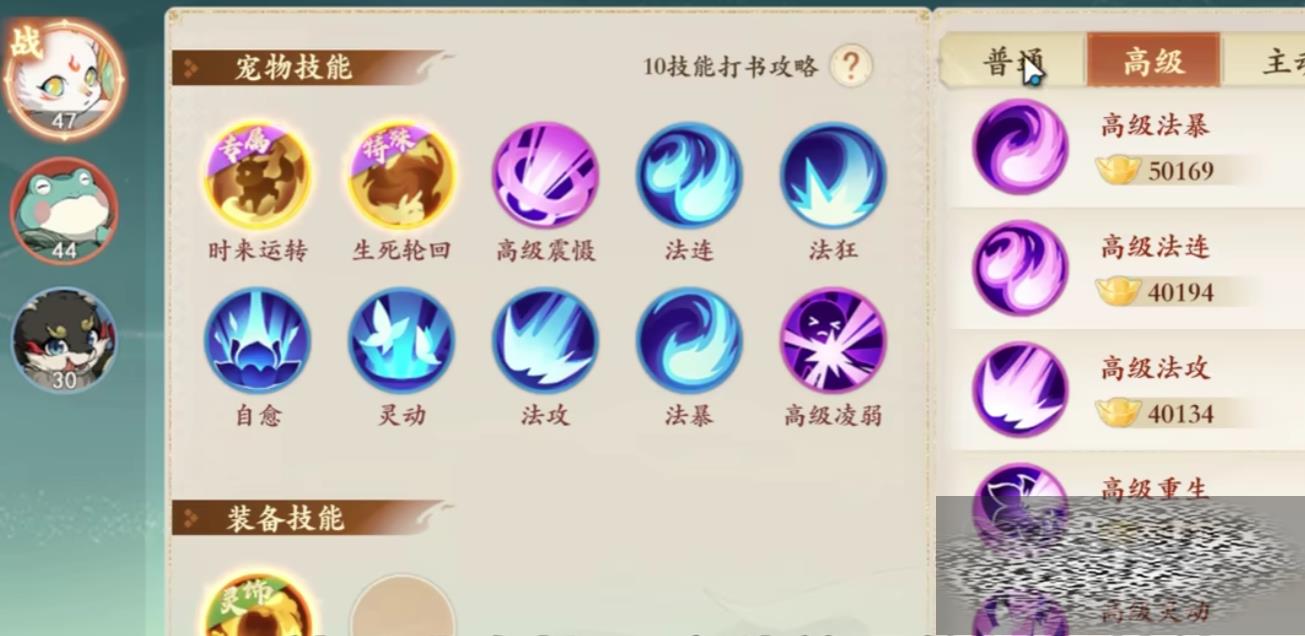The image size is (1305, 636).
Task: Click the 法暴 skill icon
Action: click(x=689, y=341)
